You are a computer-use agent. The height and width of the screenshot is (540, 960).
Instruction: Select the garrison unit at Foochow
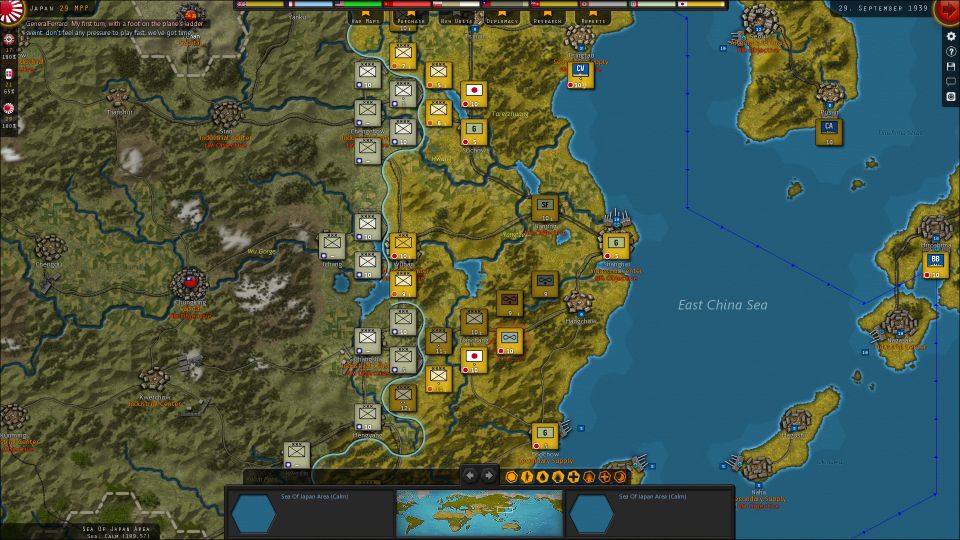point(545,436)
